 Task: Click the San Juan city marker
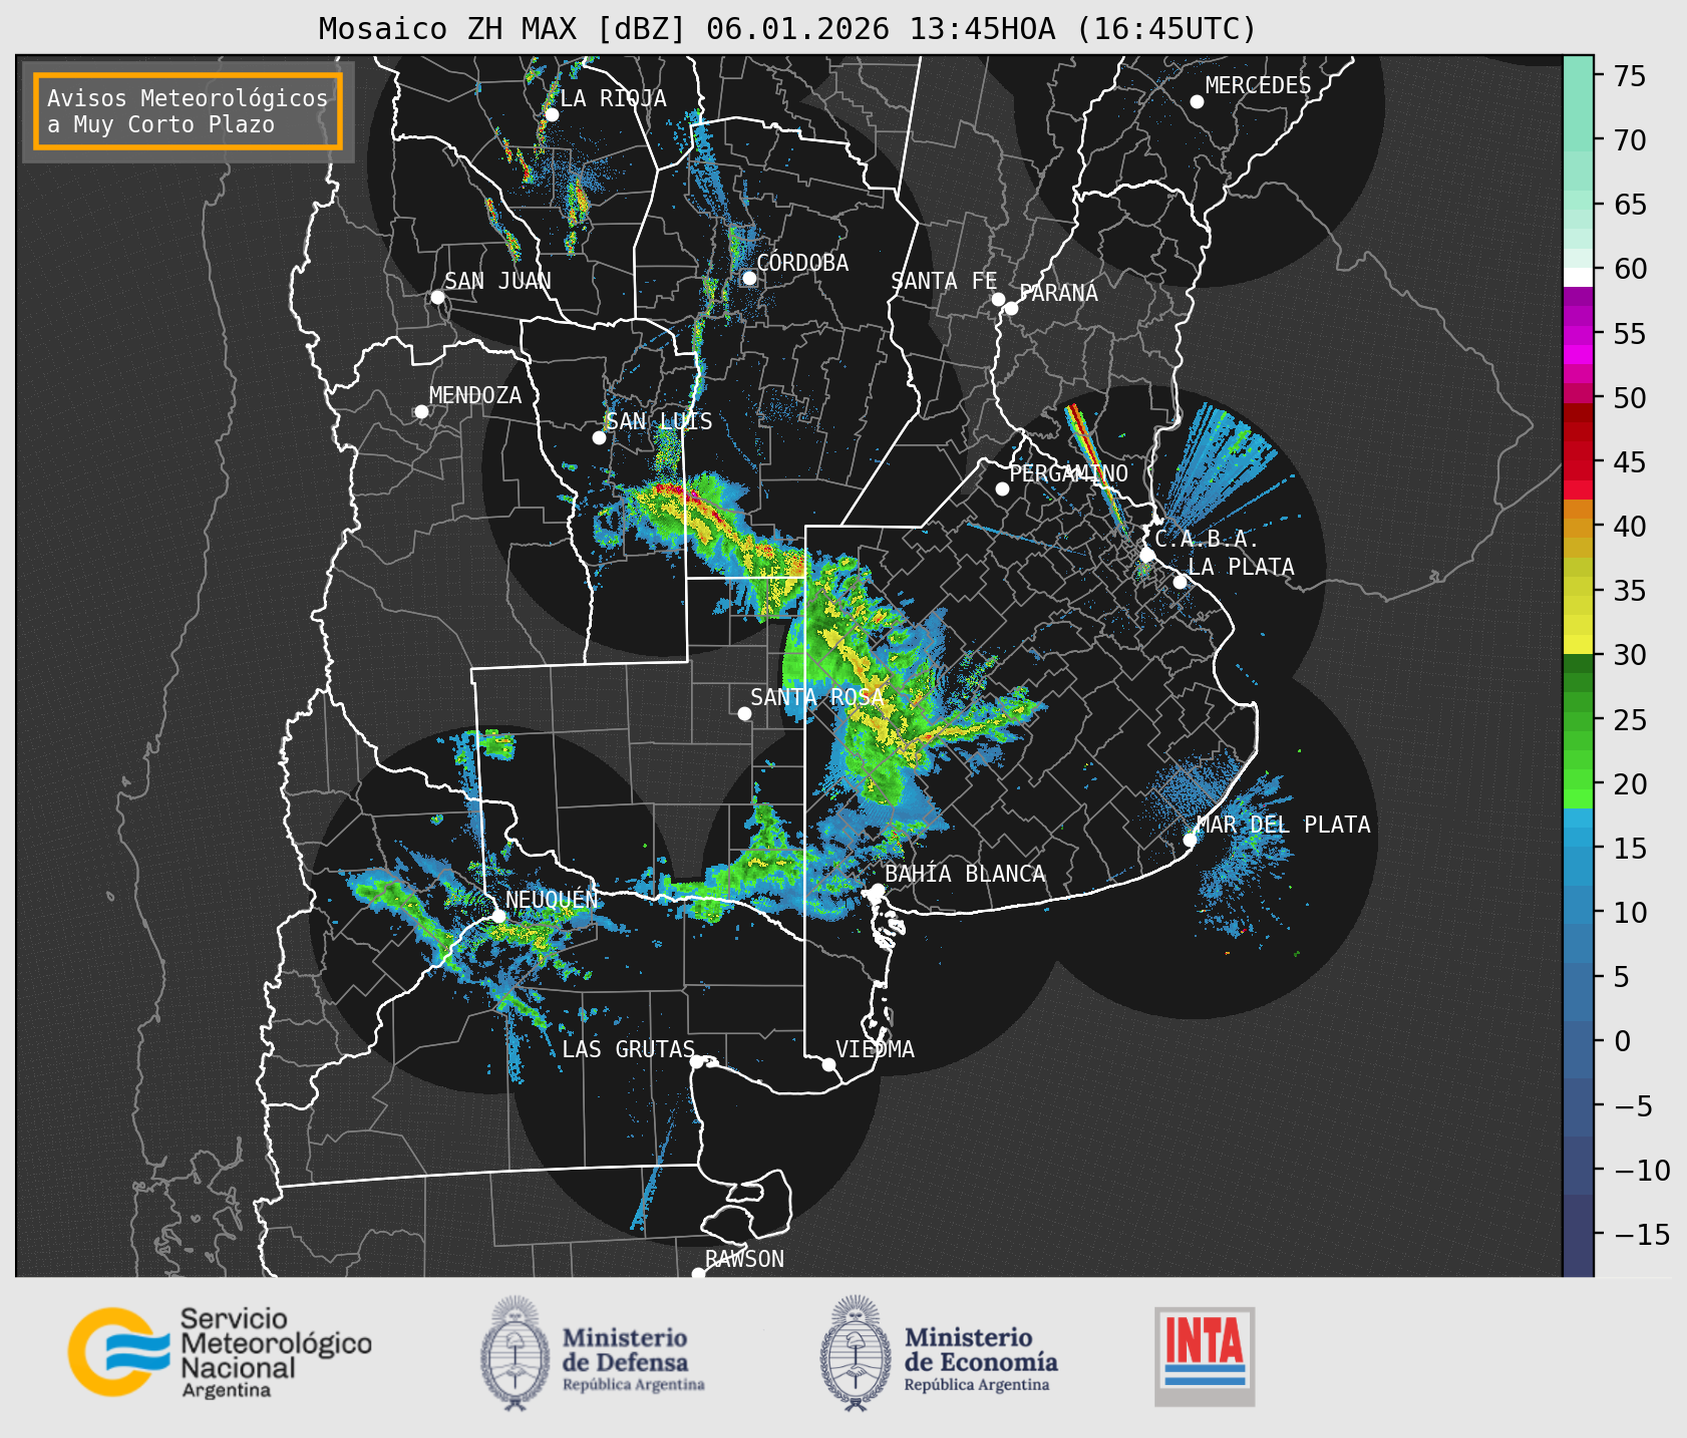click(x=437, y=297)
